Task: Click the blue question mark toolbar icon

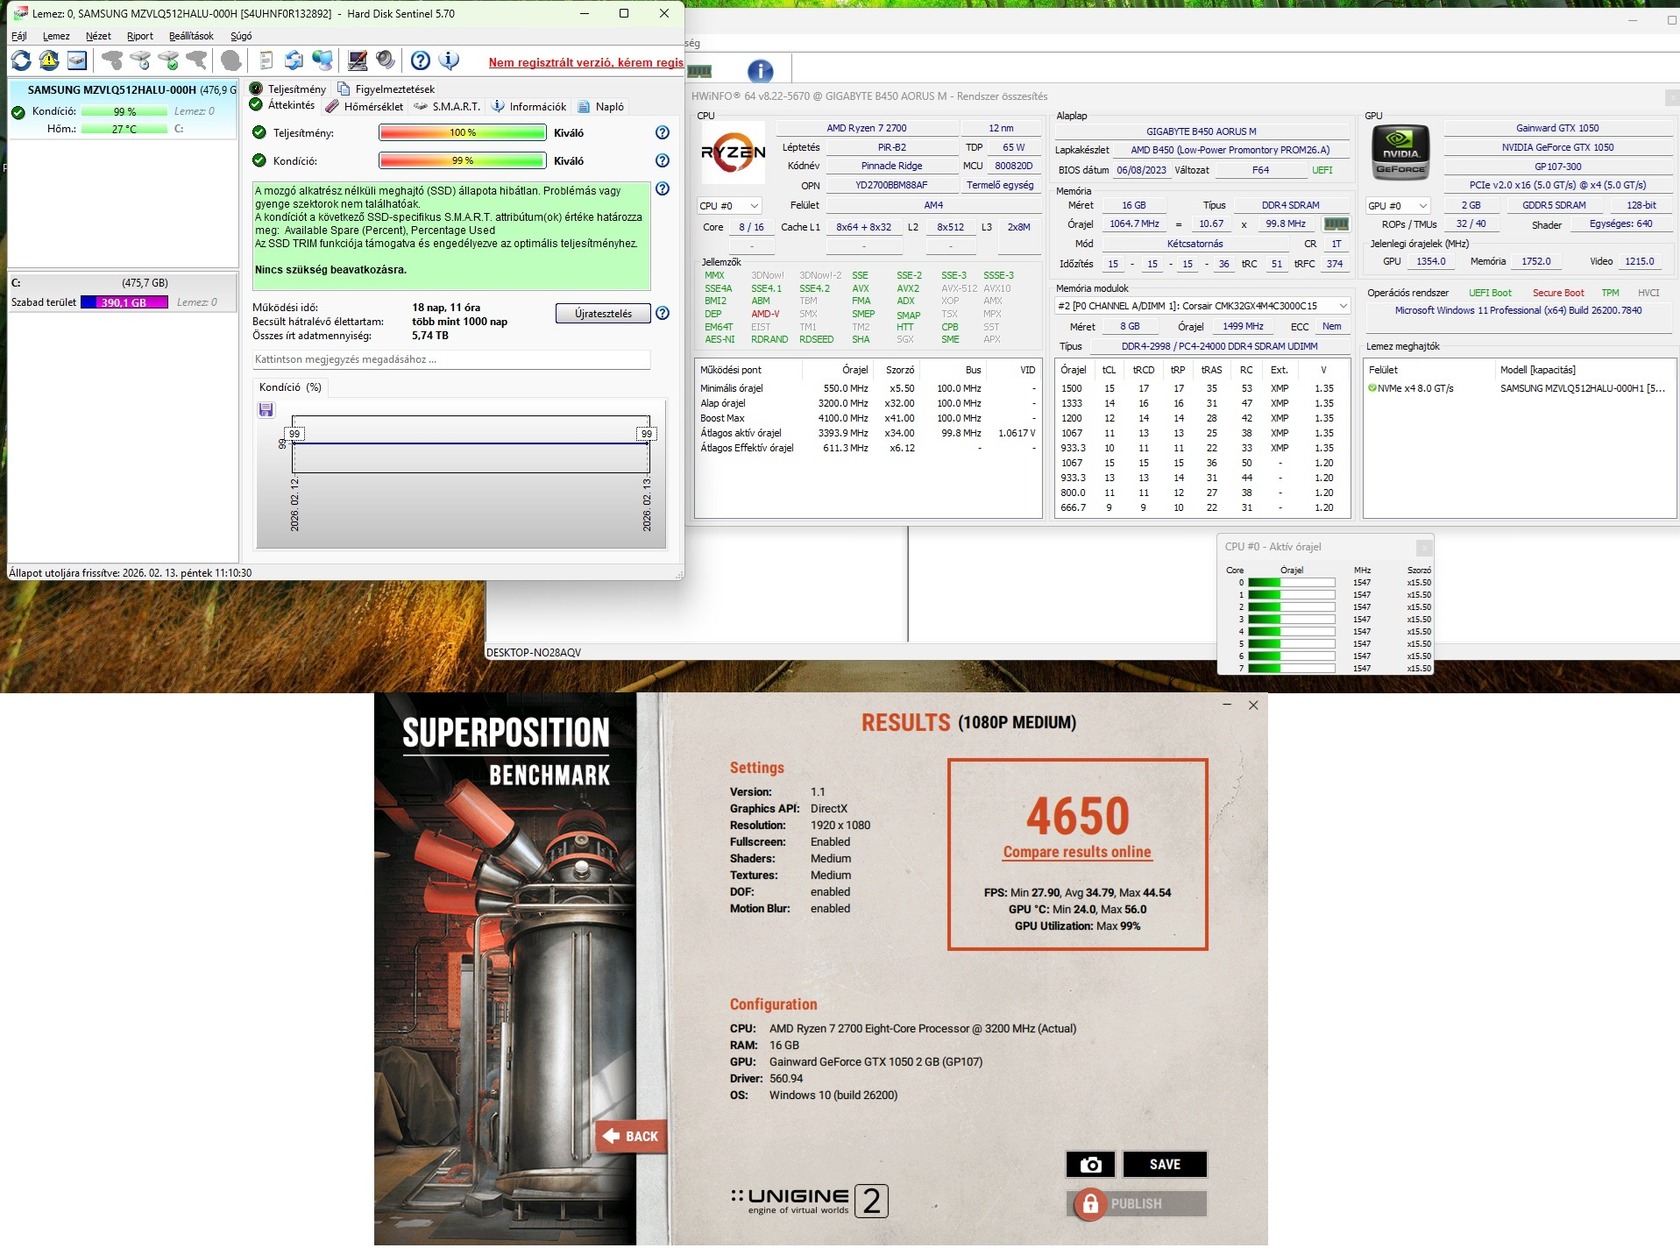Action: 421,61
